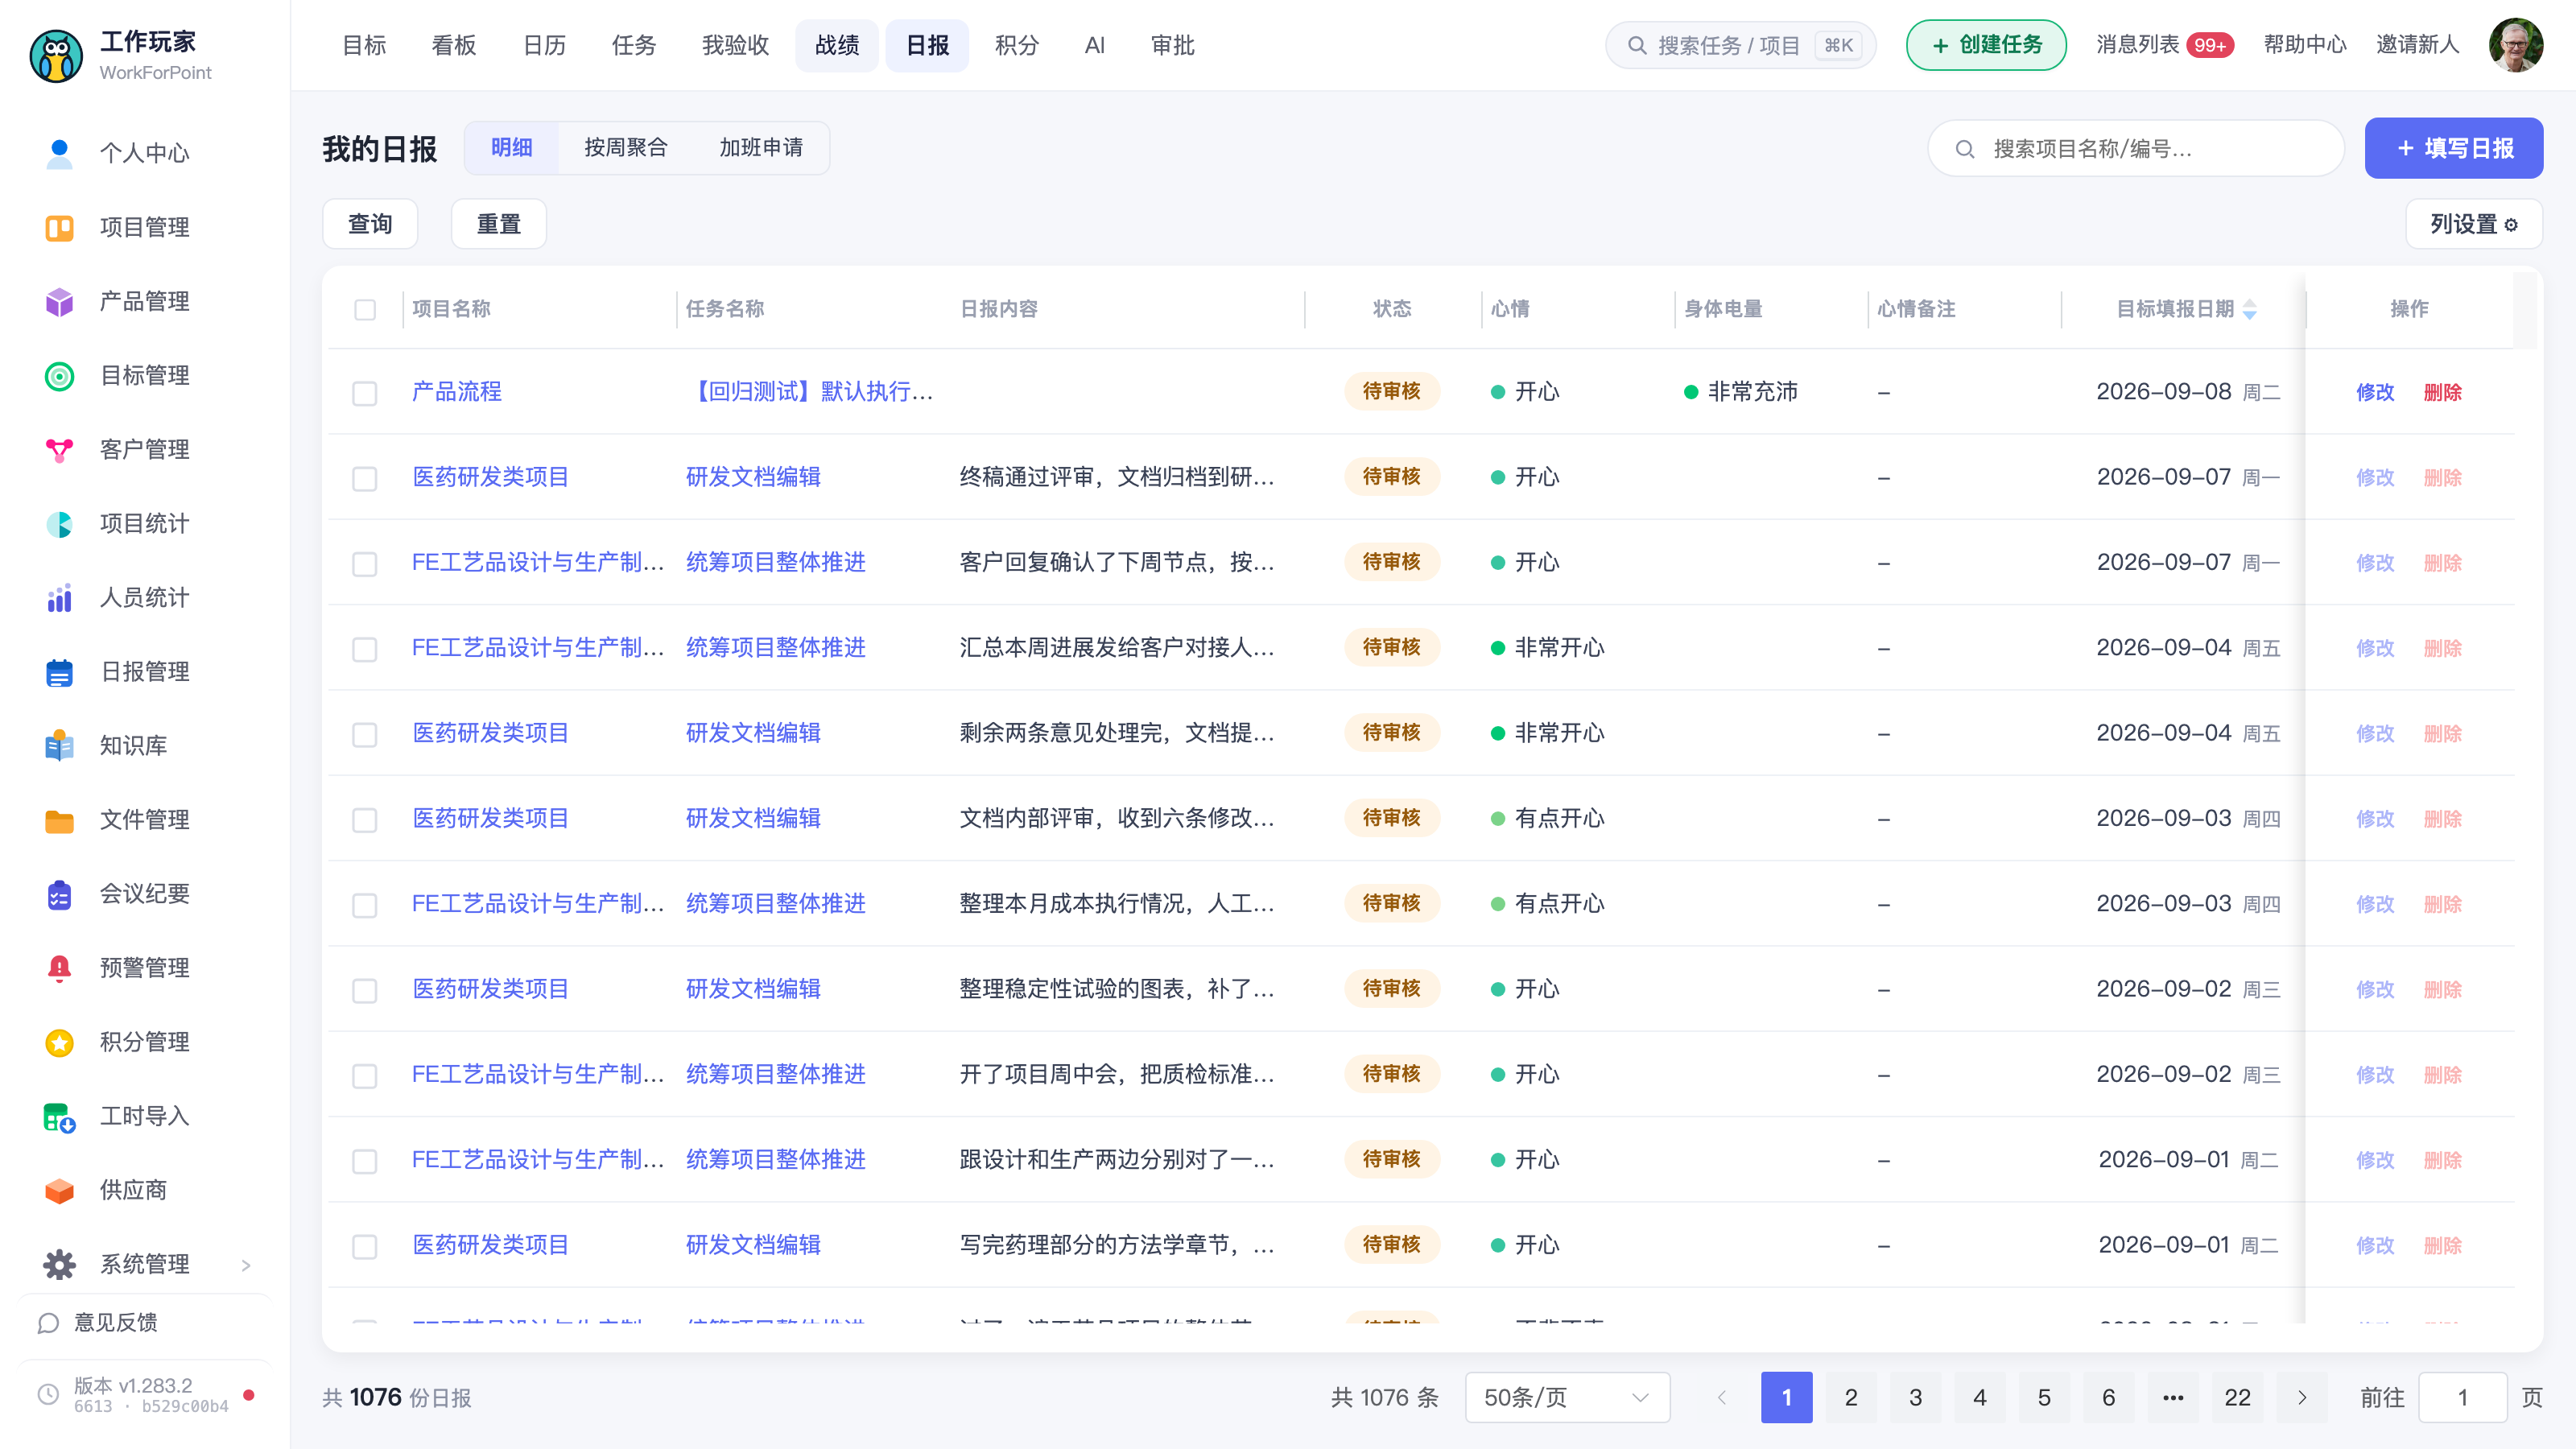Viewport: 2576px width, 1449px height.
Task: Open the 供应商 box icon
Action: coord(59,1190)
